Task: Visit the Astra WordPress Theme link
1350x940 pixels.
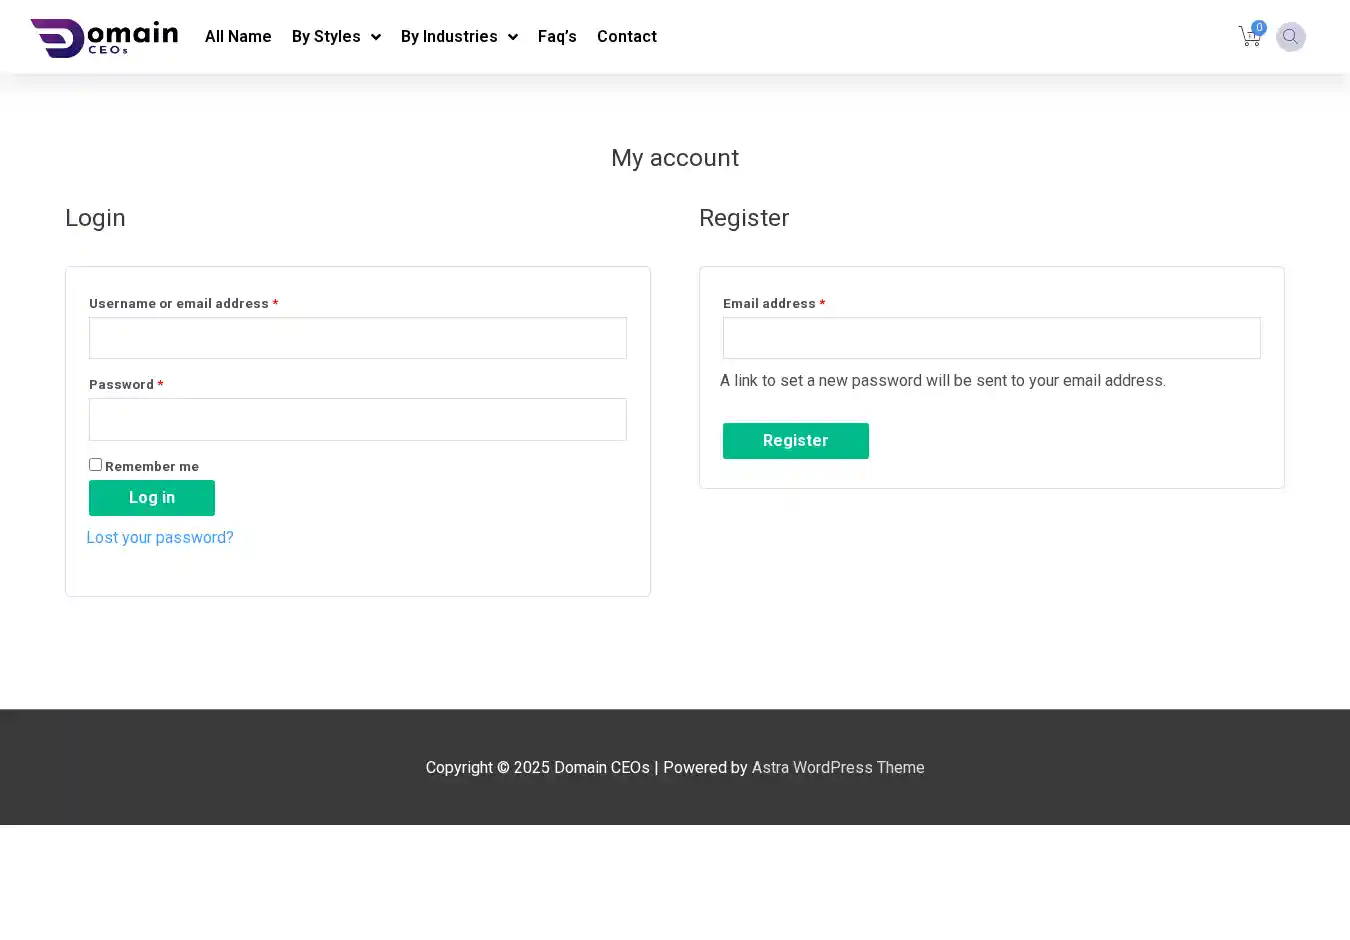Action: (x=838, y=768)
